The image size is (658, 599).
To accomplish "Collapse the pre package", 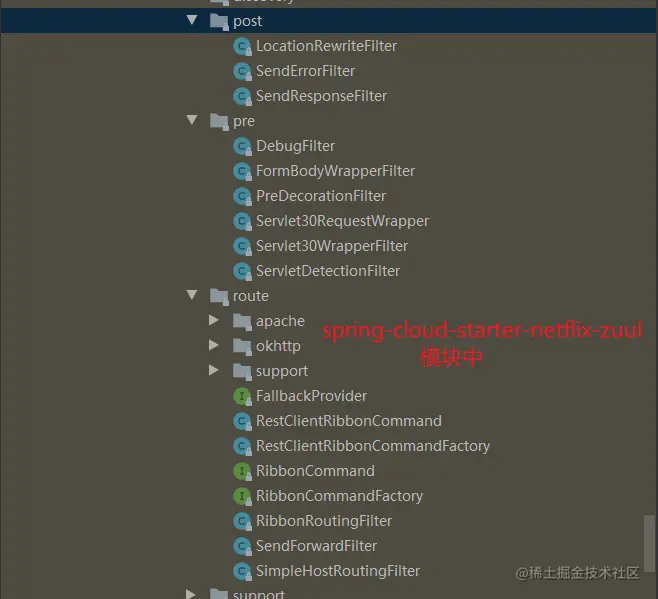I will (x=192, y=120).
